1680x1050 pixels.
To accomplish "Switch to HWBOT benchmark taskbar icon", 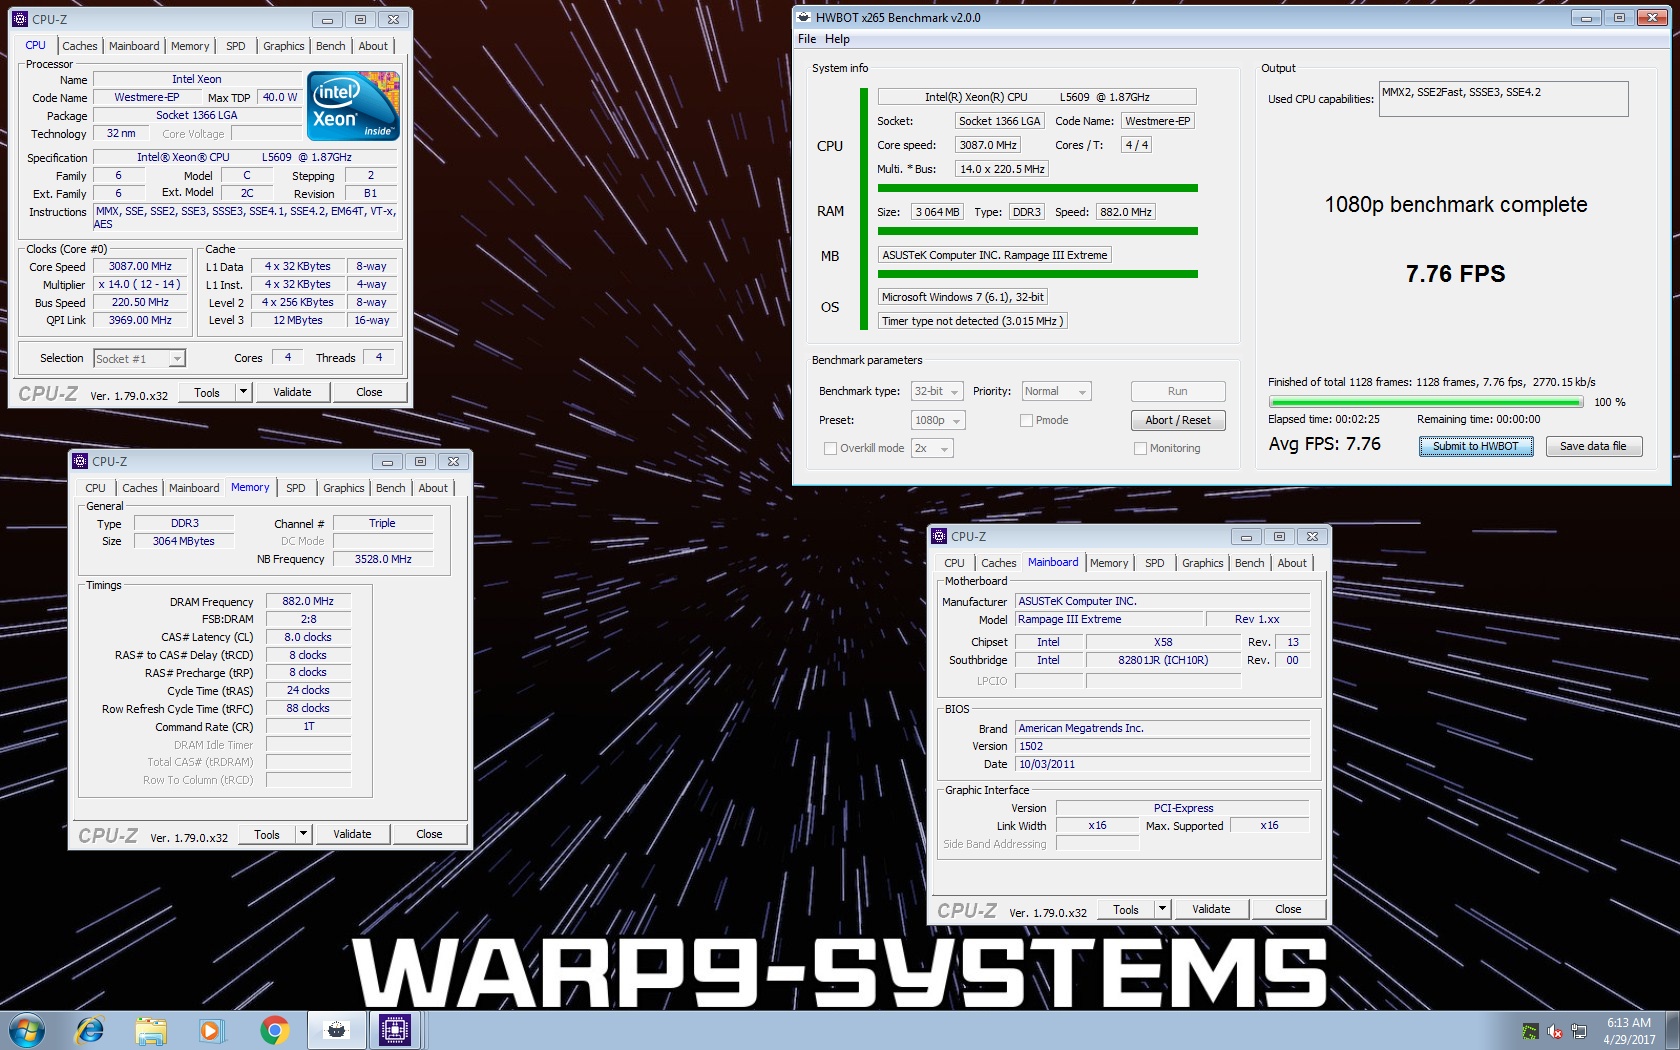I will (x=337, y=1030).
